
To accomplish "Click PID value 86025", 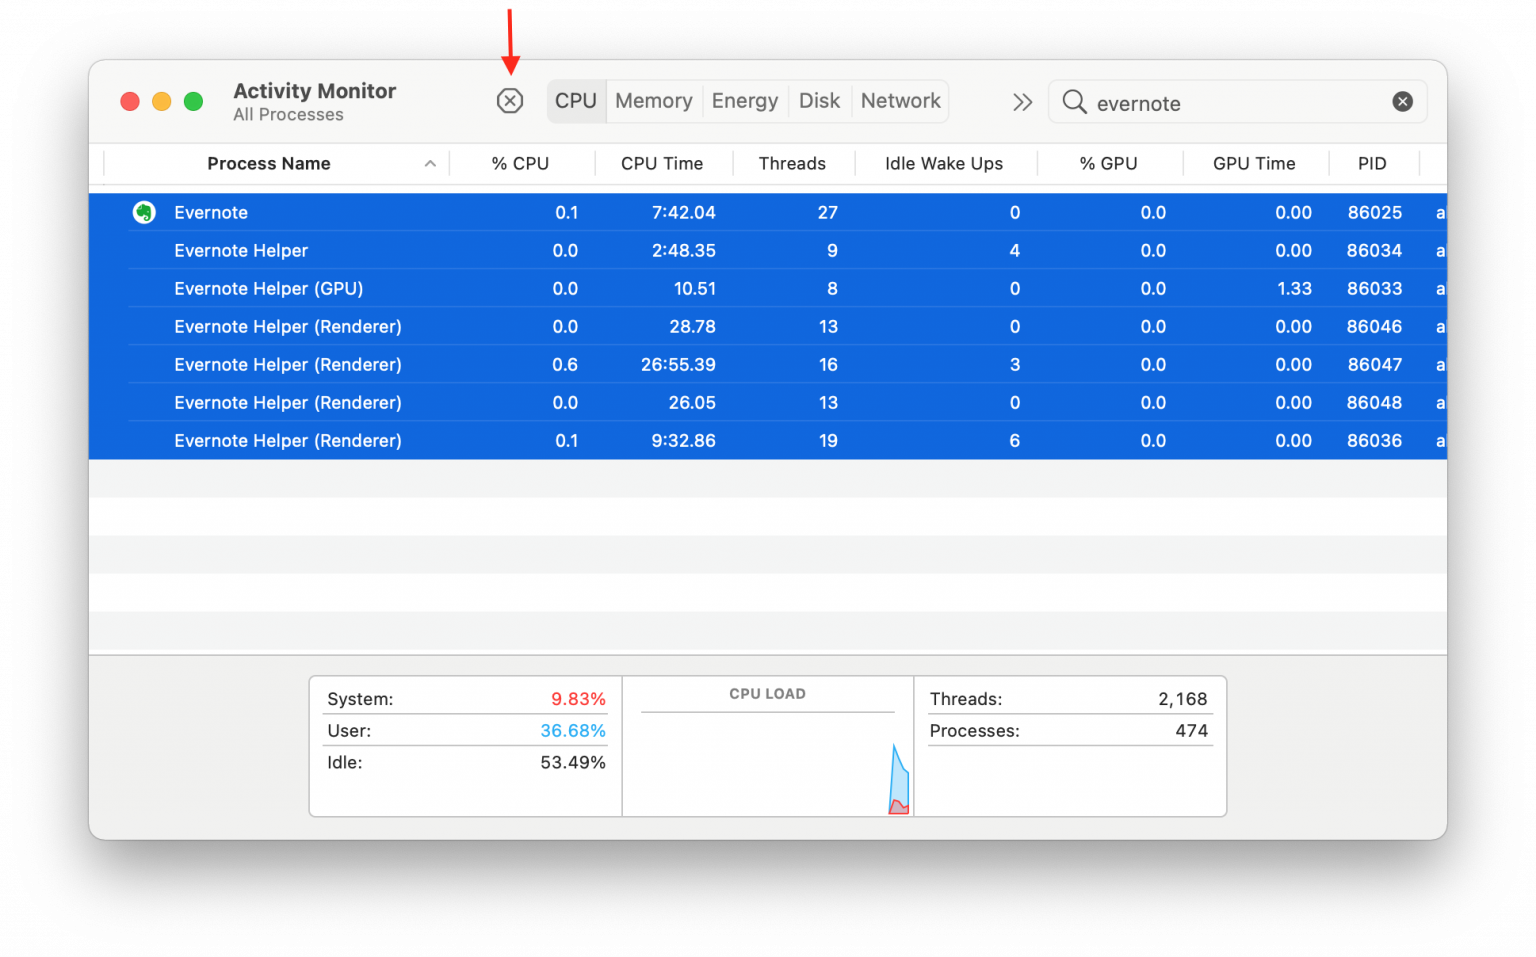I will click(1374, 212).
